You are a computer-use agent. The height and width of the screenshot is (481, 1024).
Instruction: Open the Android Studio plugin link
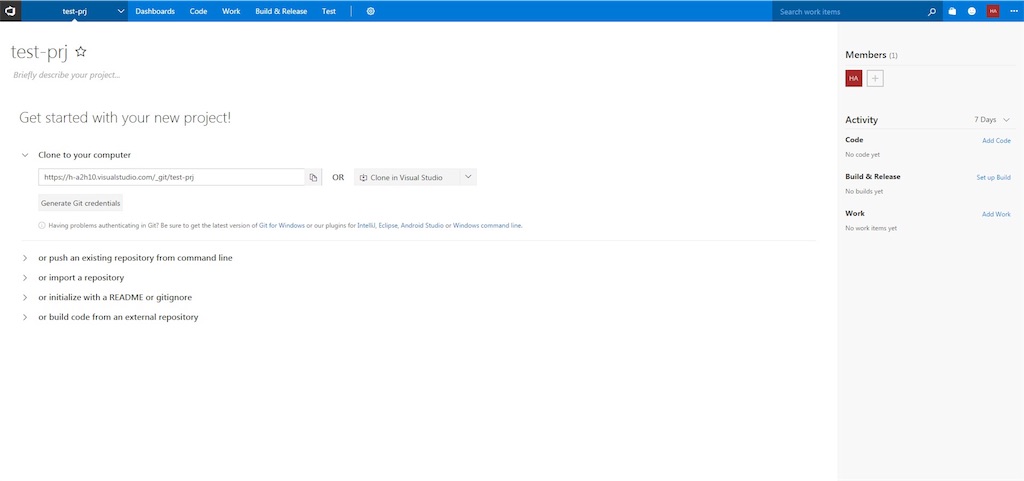pyautogui.click(x=422, y=226)
